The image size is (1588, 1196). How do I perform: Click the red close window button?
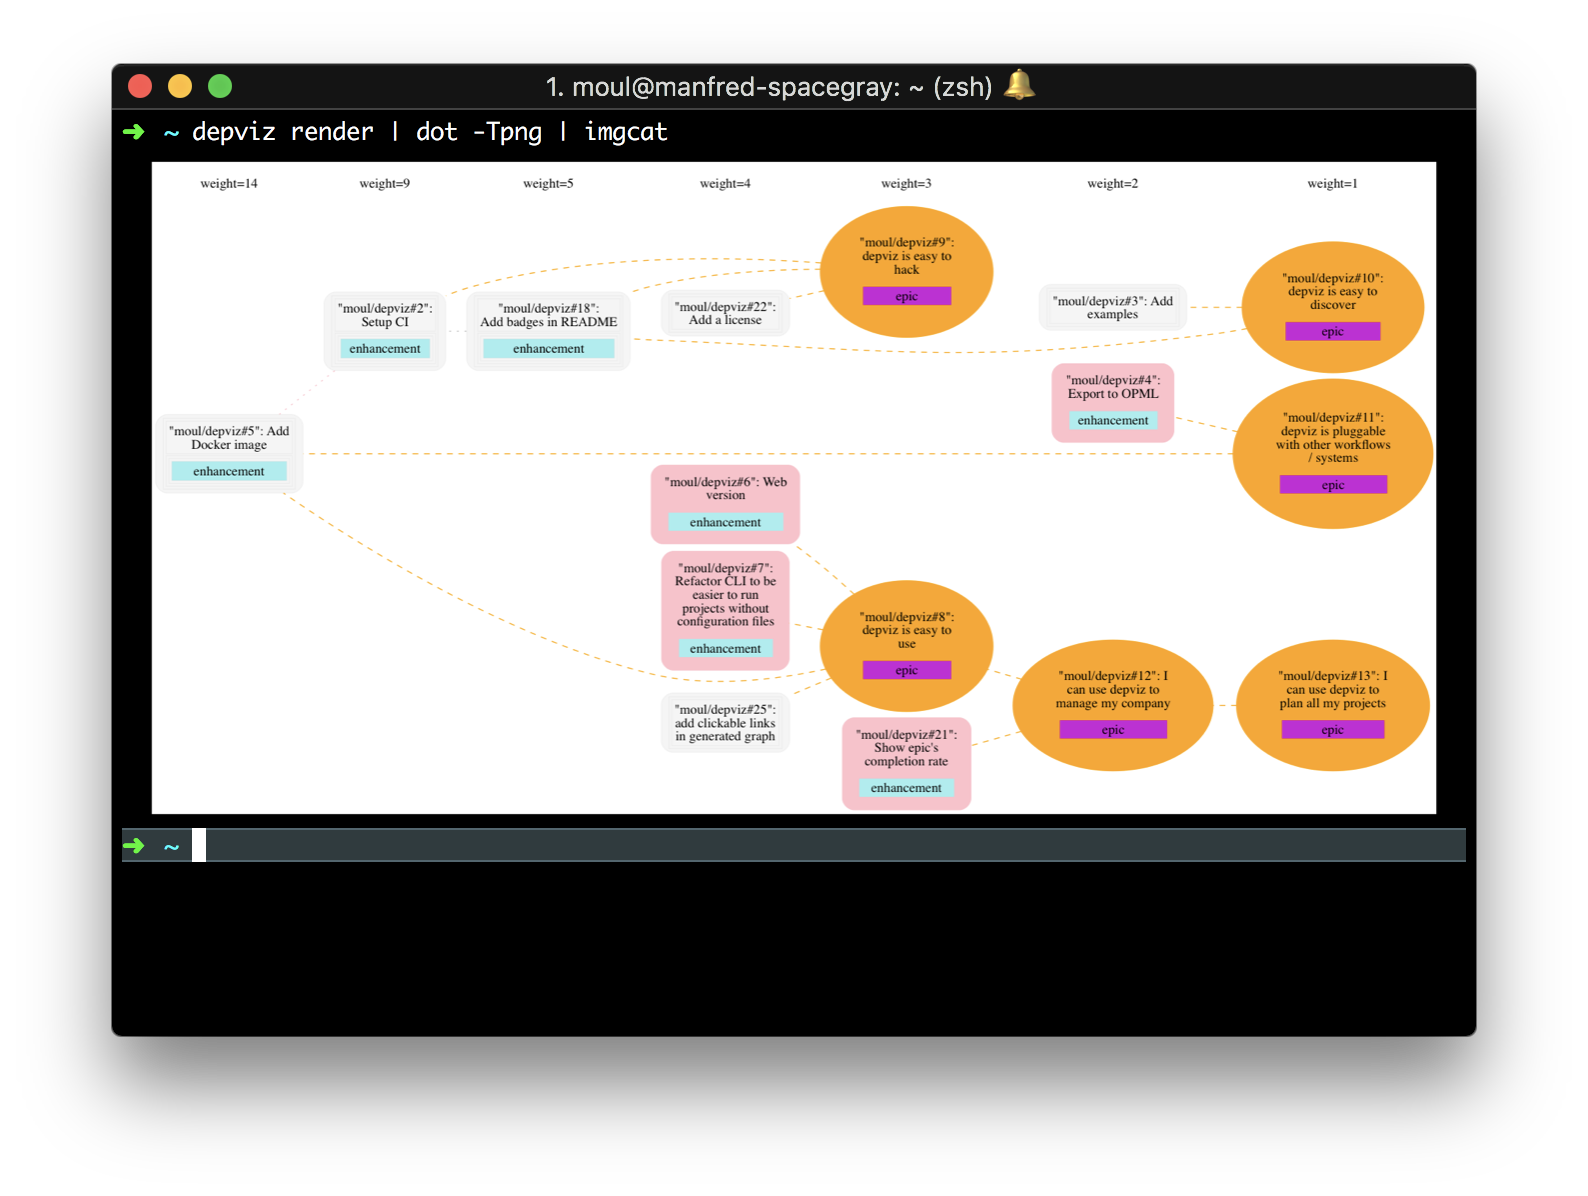(140, 87)
